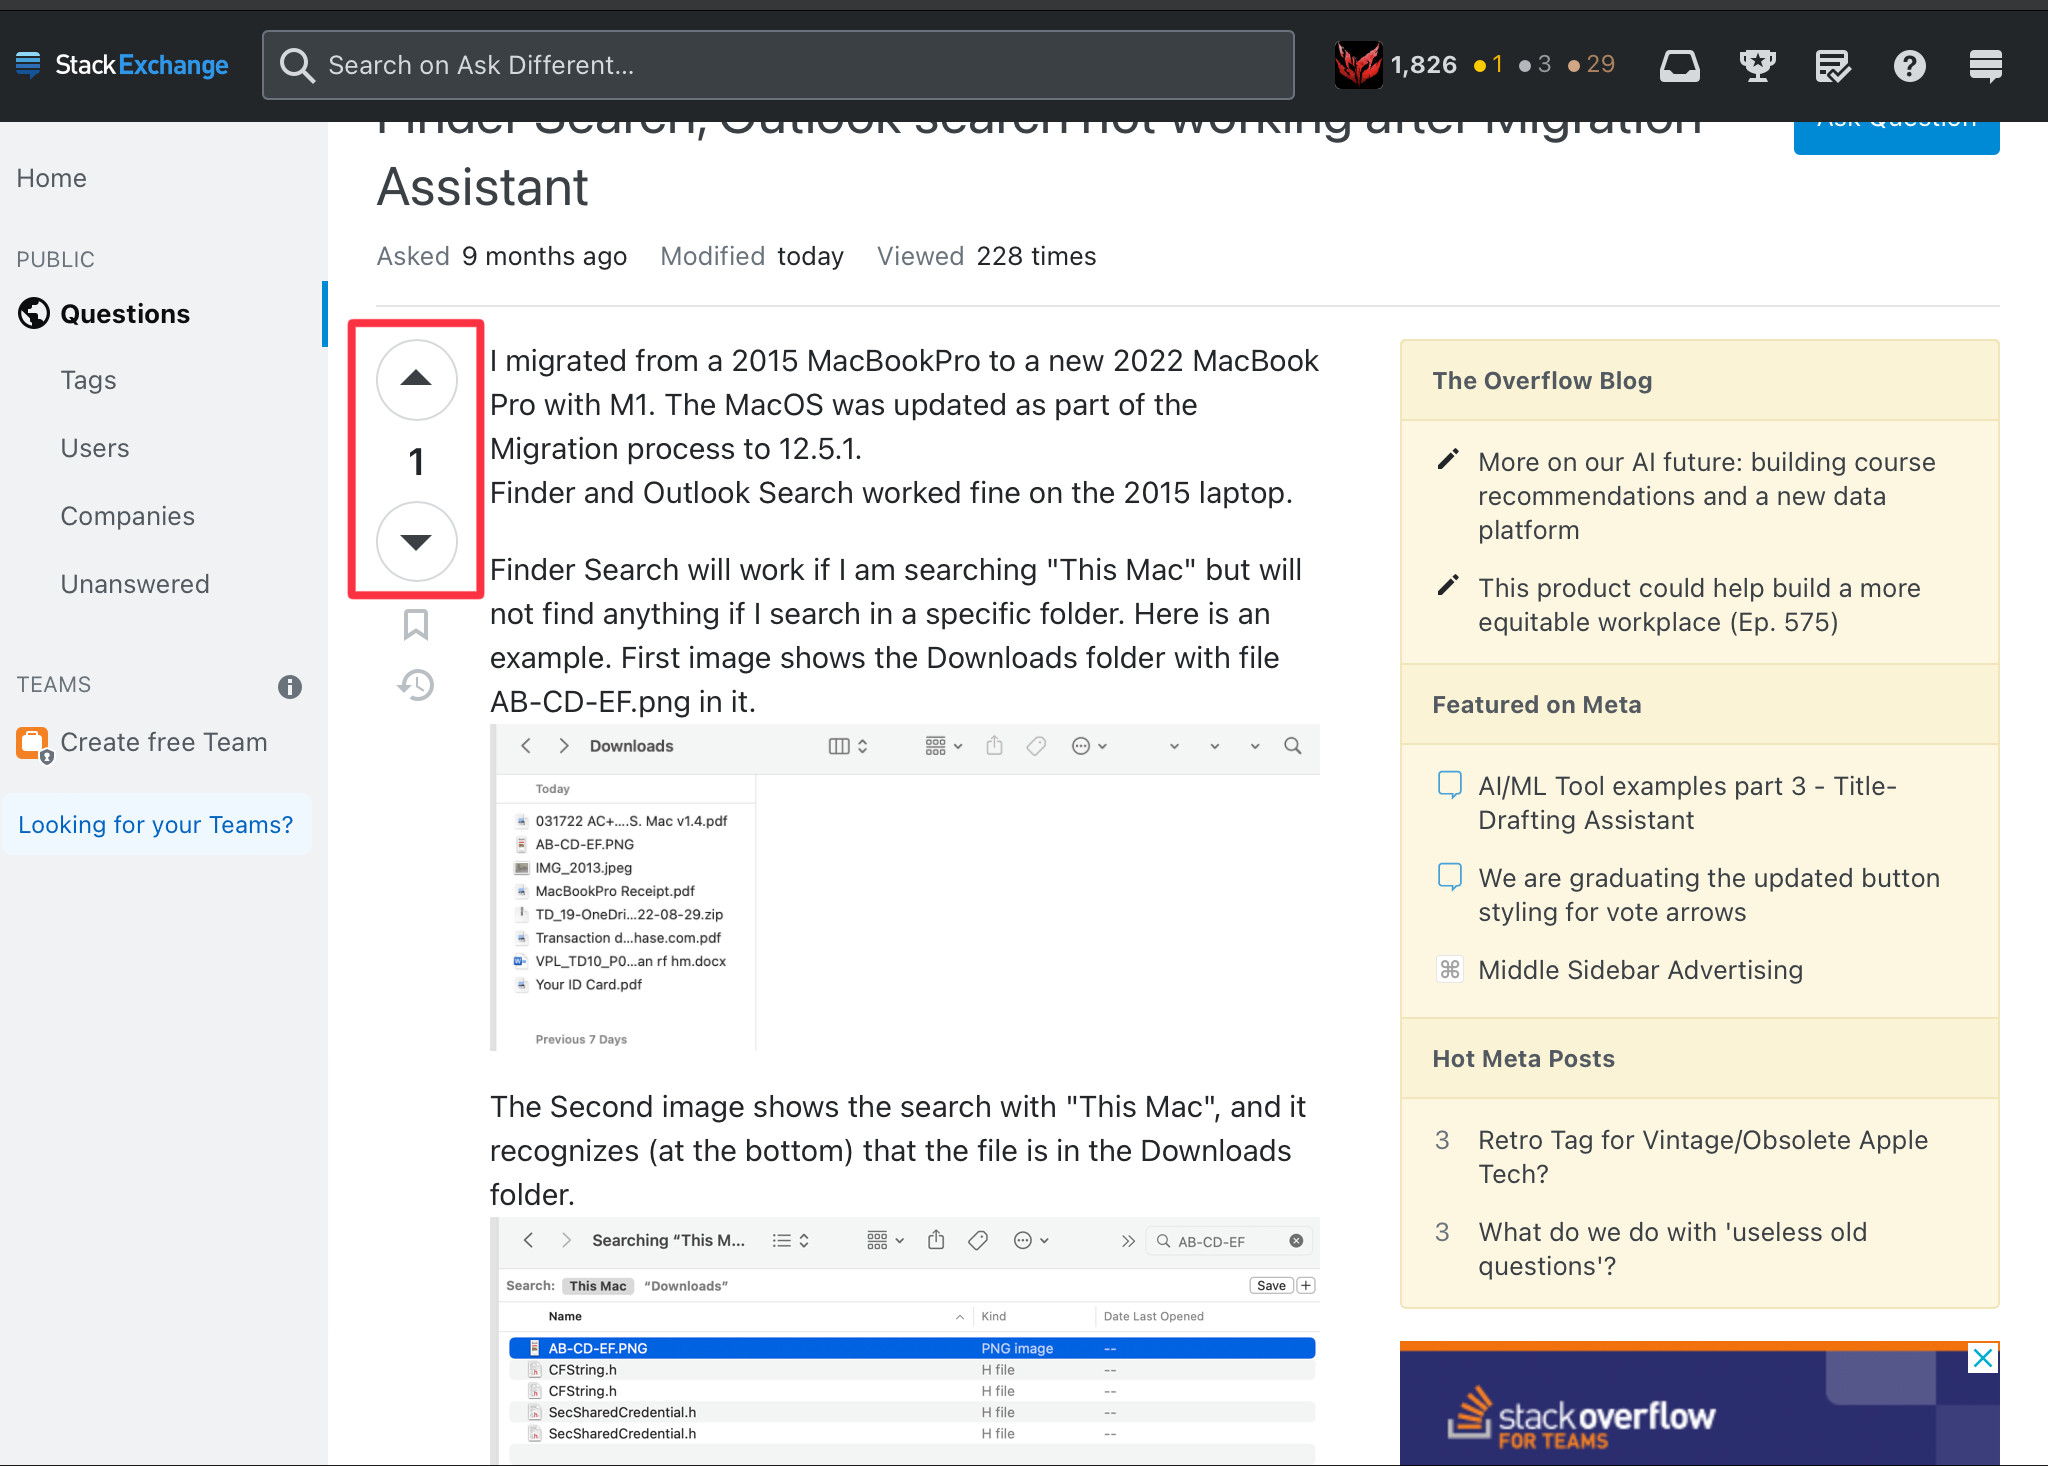The height and width of the screenshot is (1466, 2048).
Task: Click the review queues icon in top bar
Action: pos(1834,63)
